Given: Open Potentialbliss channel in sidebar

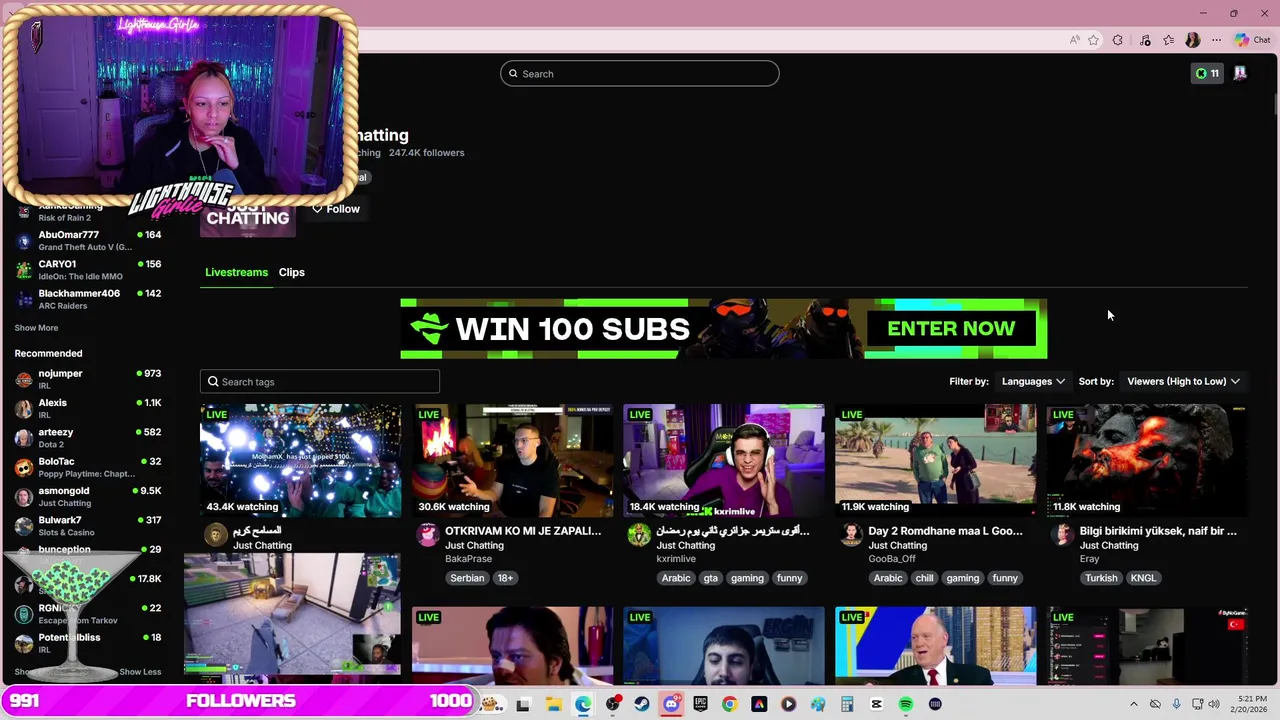Looking at the screenshot, I should coord(88,643).
